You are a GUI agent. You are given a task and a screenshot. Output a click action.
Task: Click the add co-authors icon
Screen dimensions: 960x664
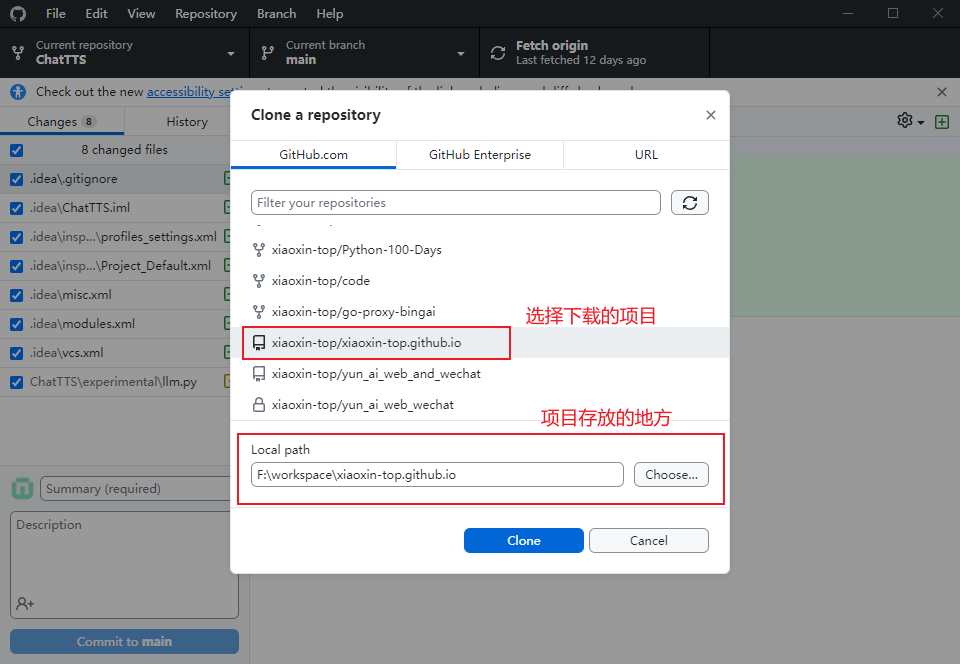(25, 603)
